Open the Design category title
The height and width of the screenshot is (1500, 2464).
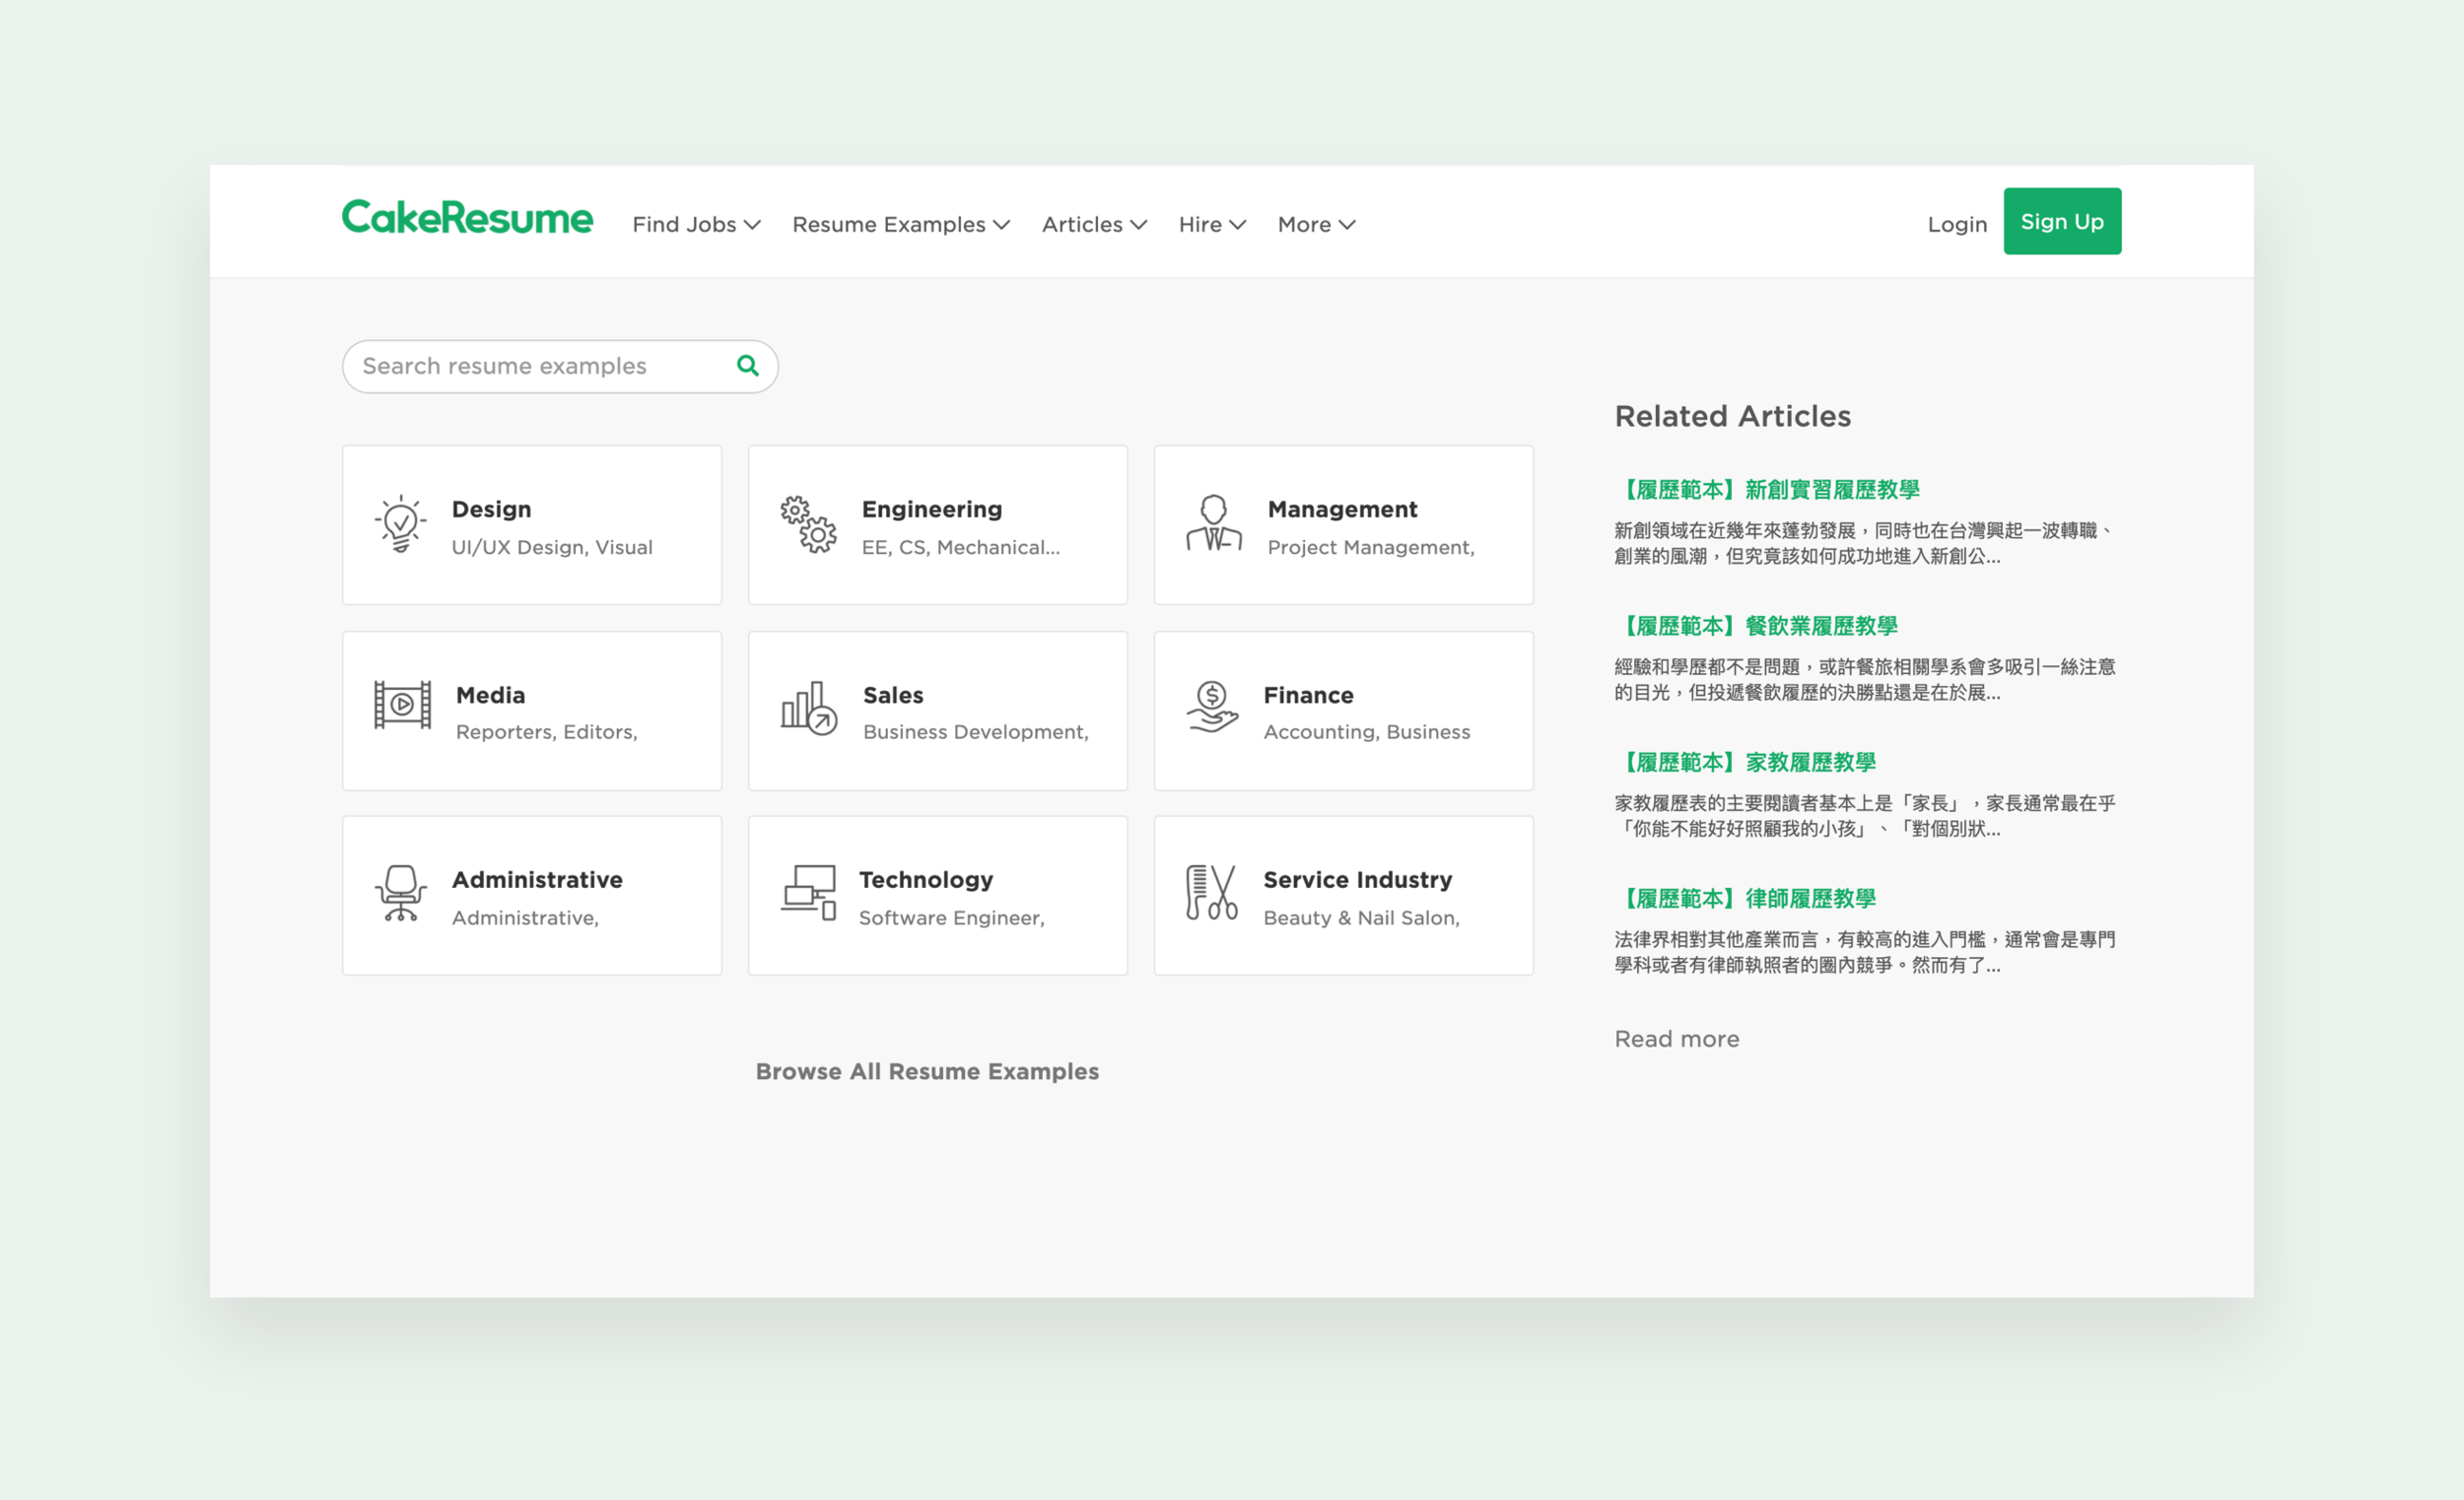(491, 509)
